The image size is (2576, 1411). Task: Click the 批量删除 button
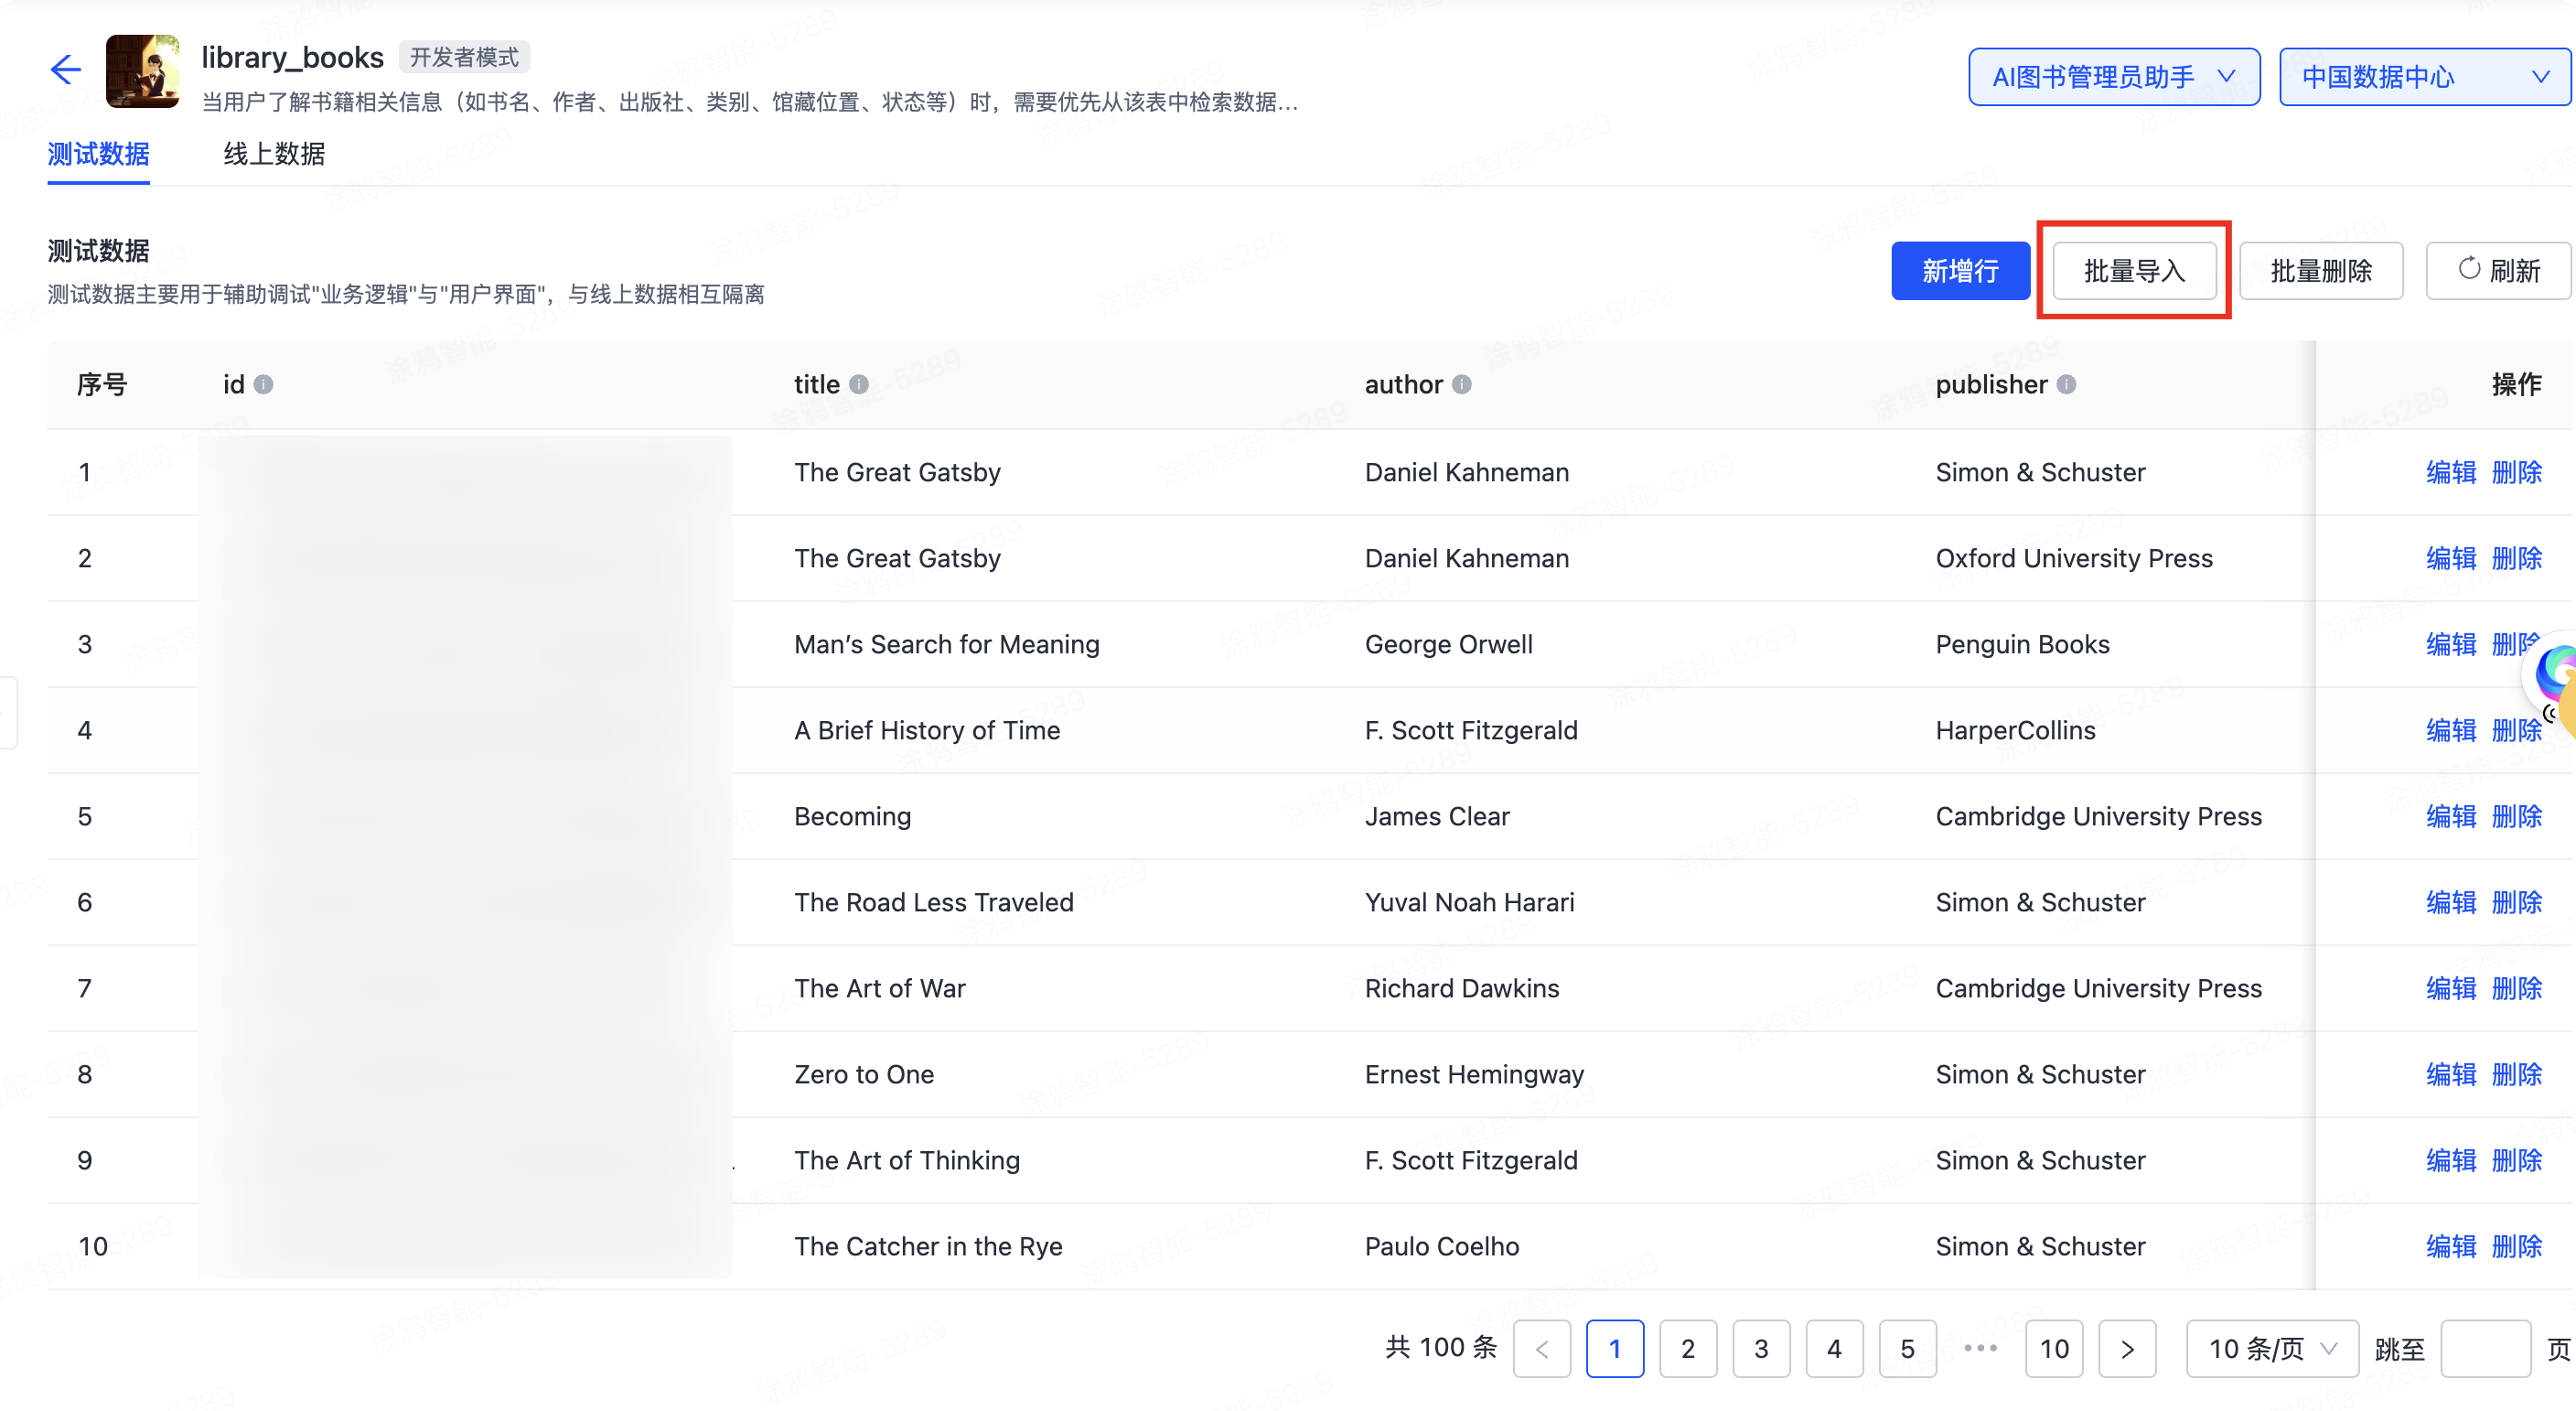(2320, 271)
